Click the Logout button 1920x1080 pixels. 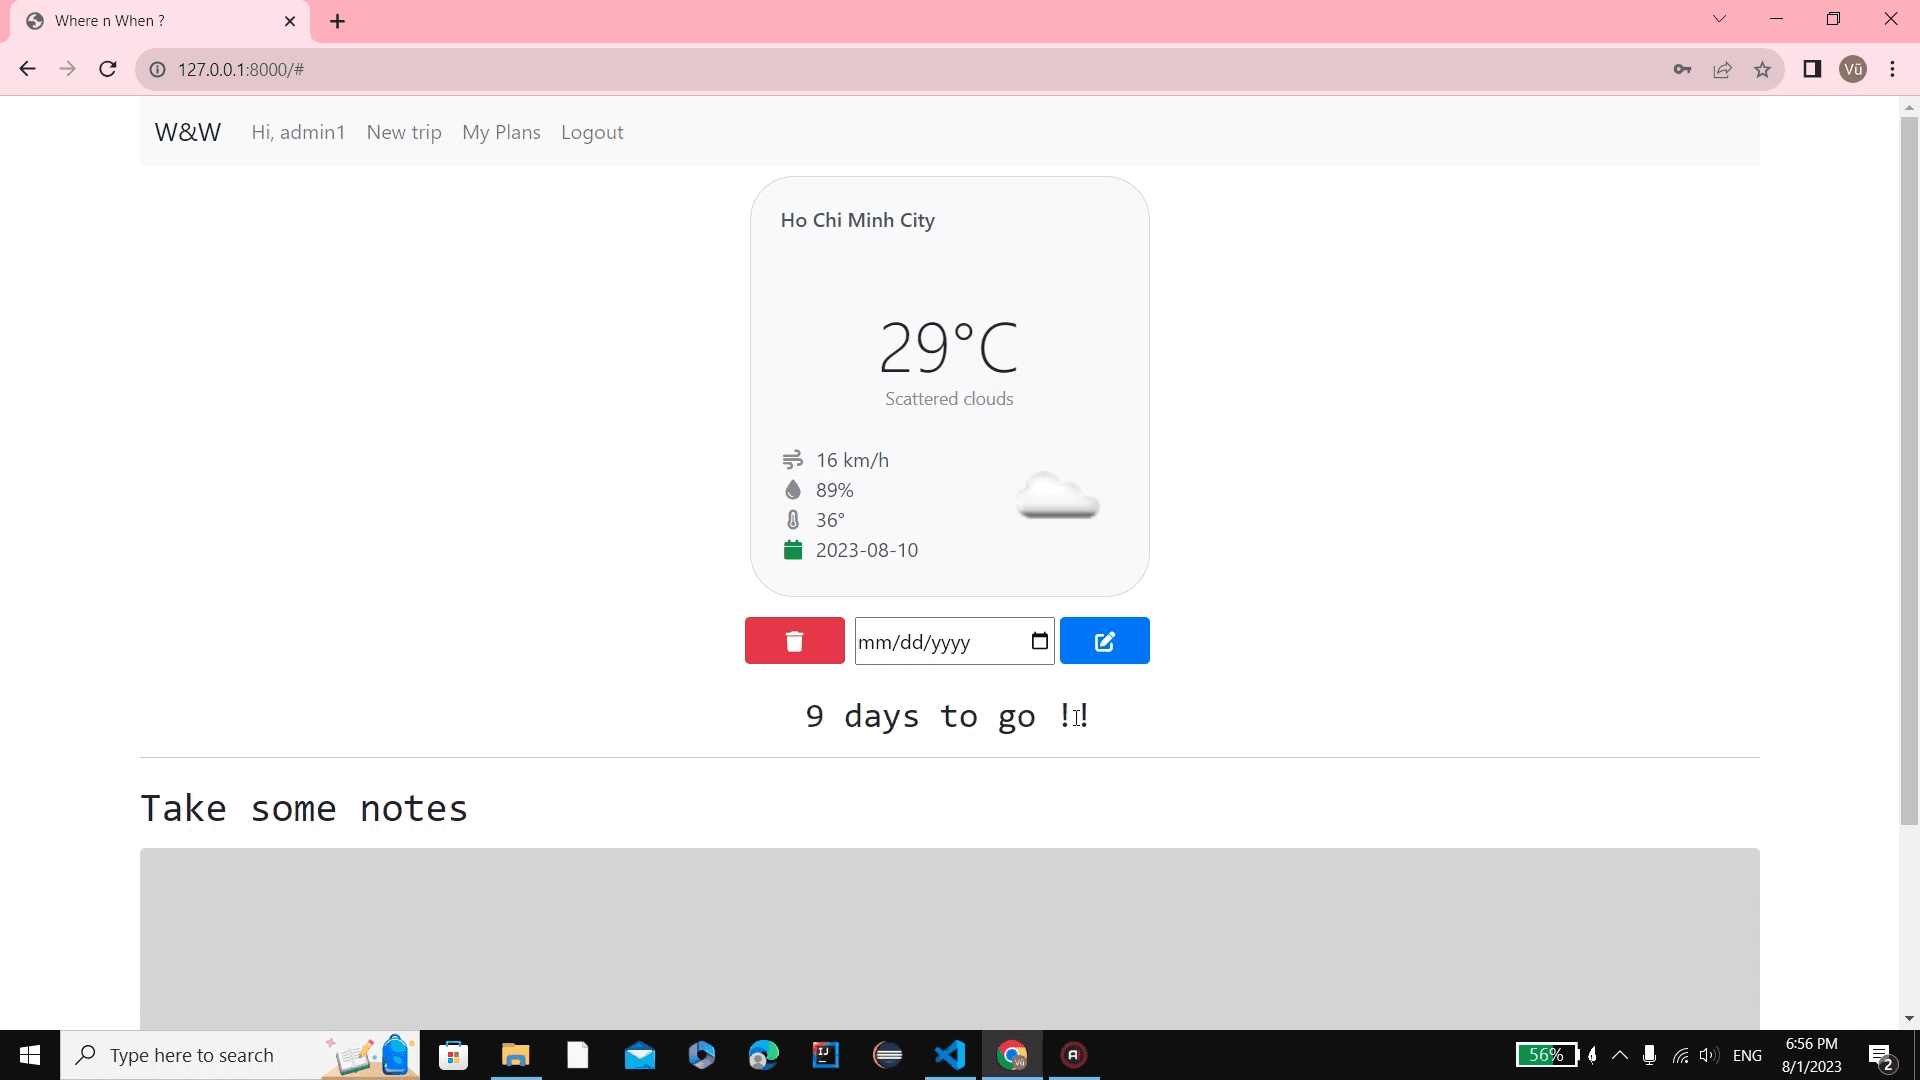click(x=593, y=133)
